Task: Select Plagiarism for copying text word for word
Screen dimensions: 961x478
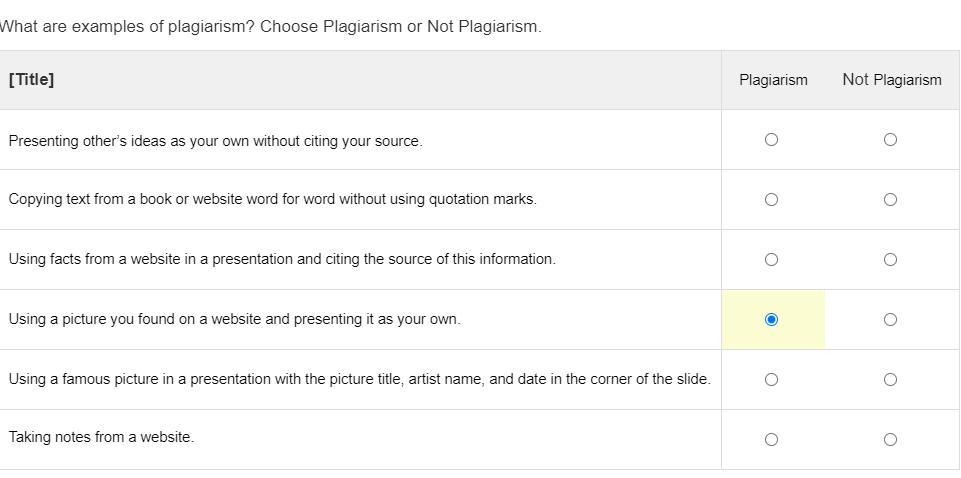Action: tap(771, 200)
